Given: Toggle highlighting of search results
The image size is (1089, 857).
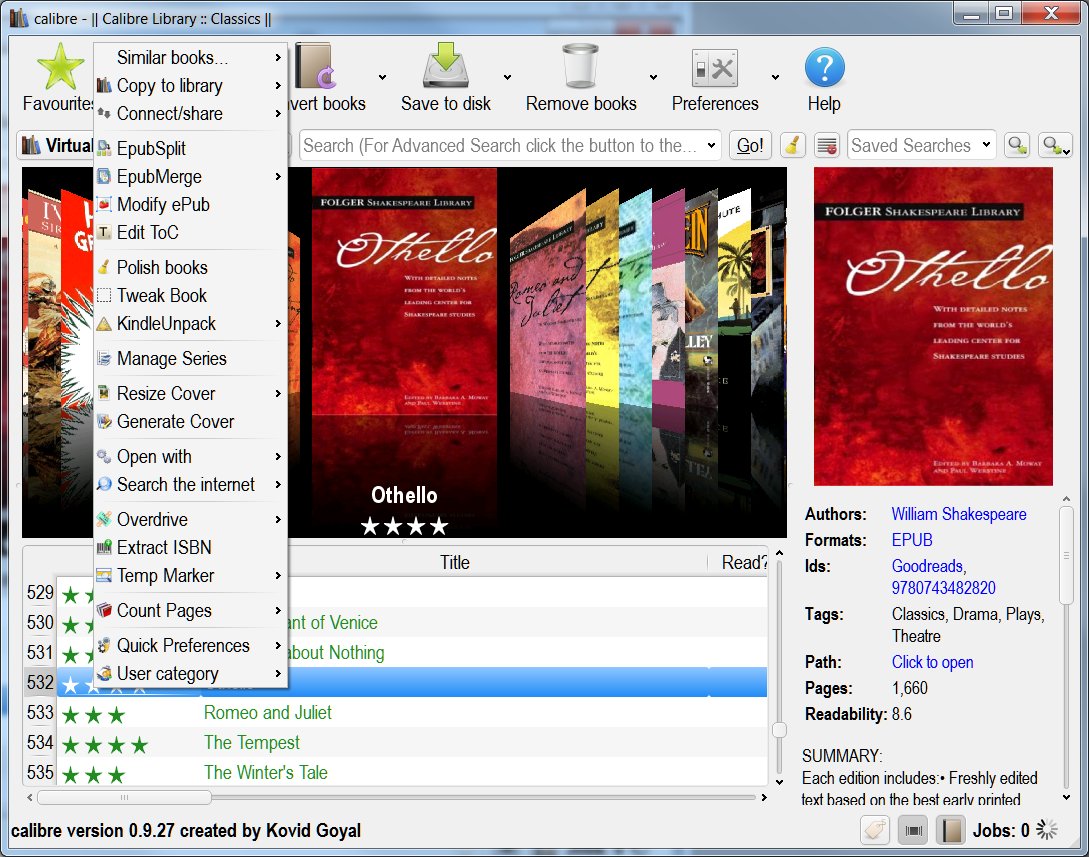Looking at the screenshot, I should click(826, 145).
